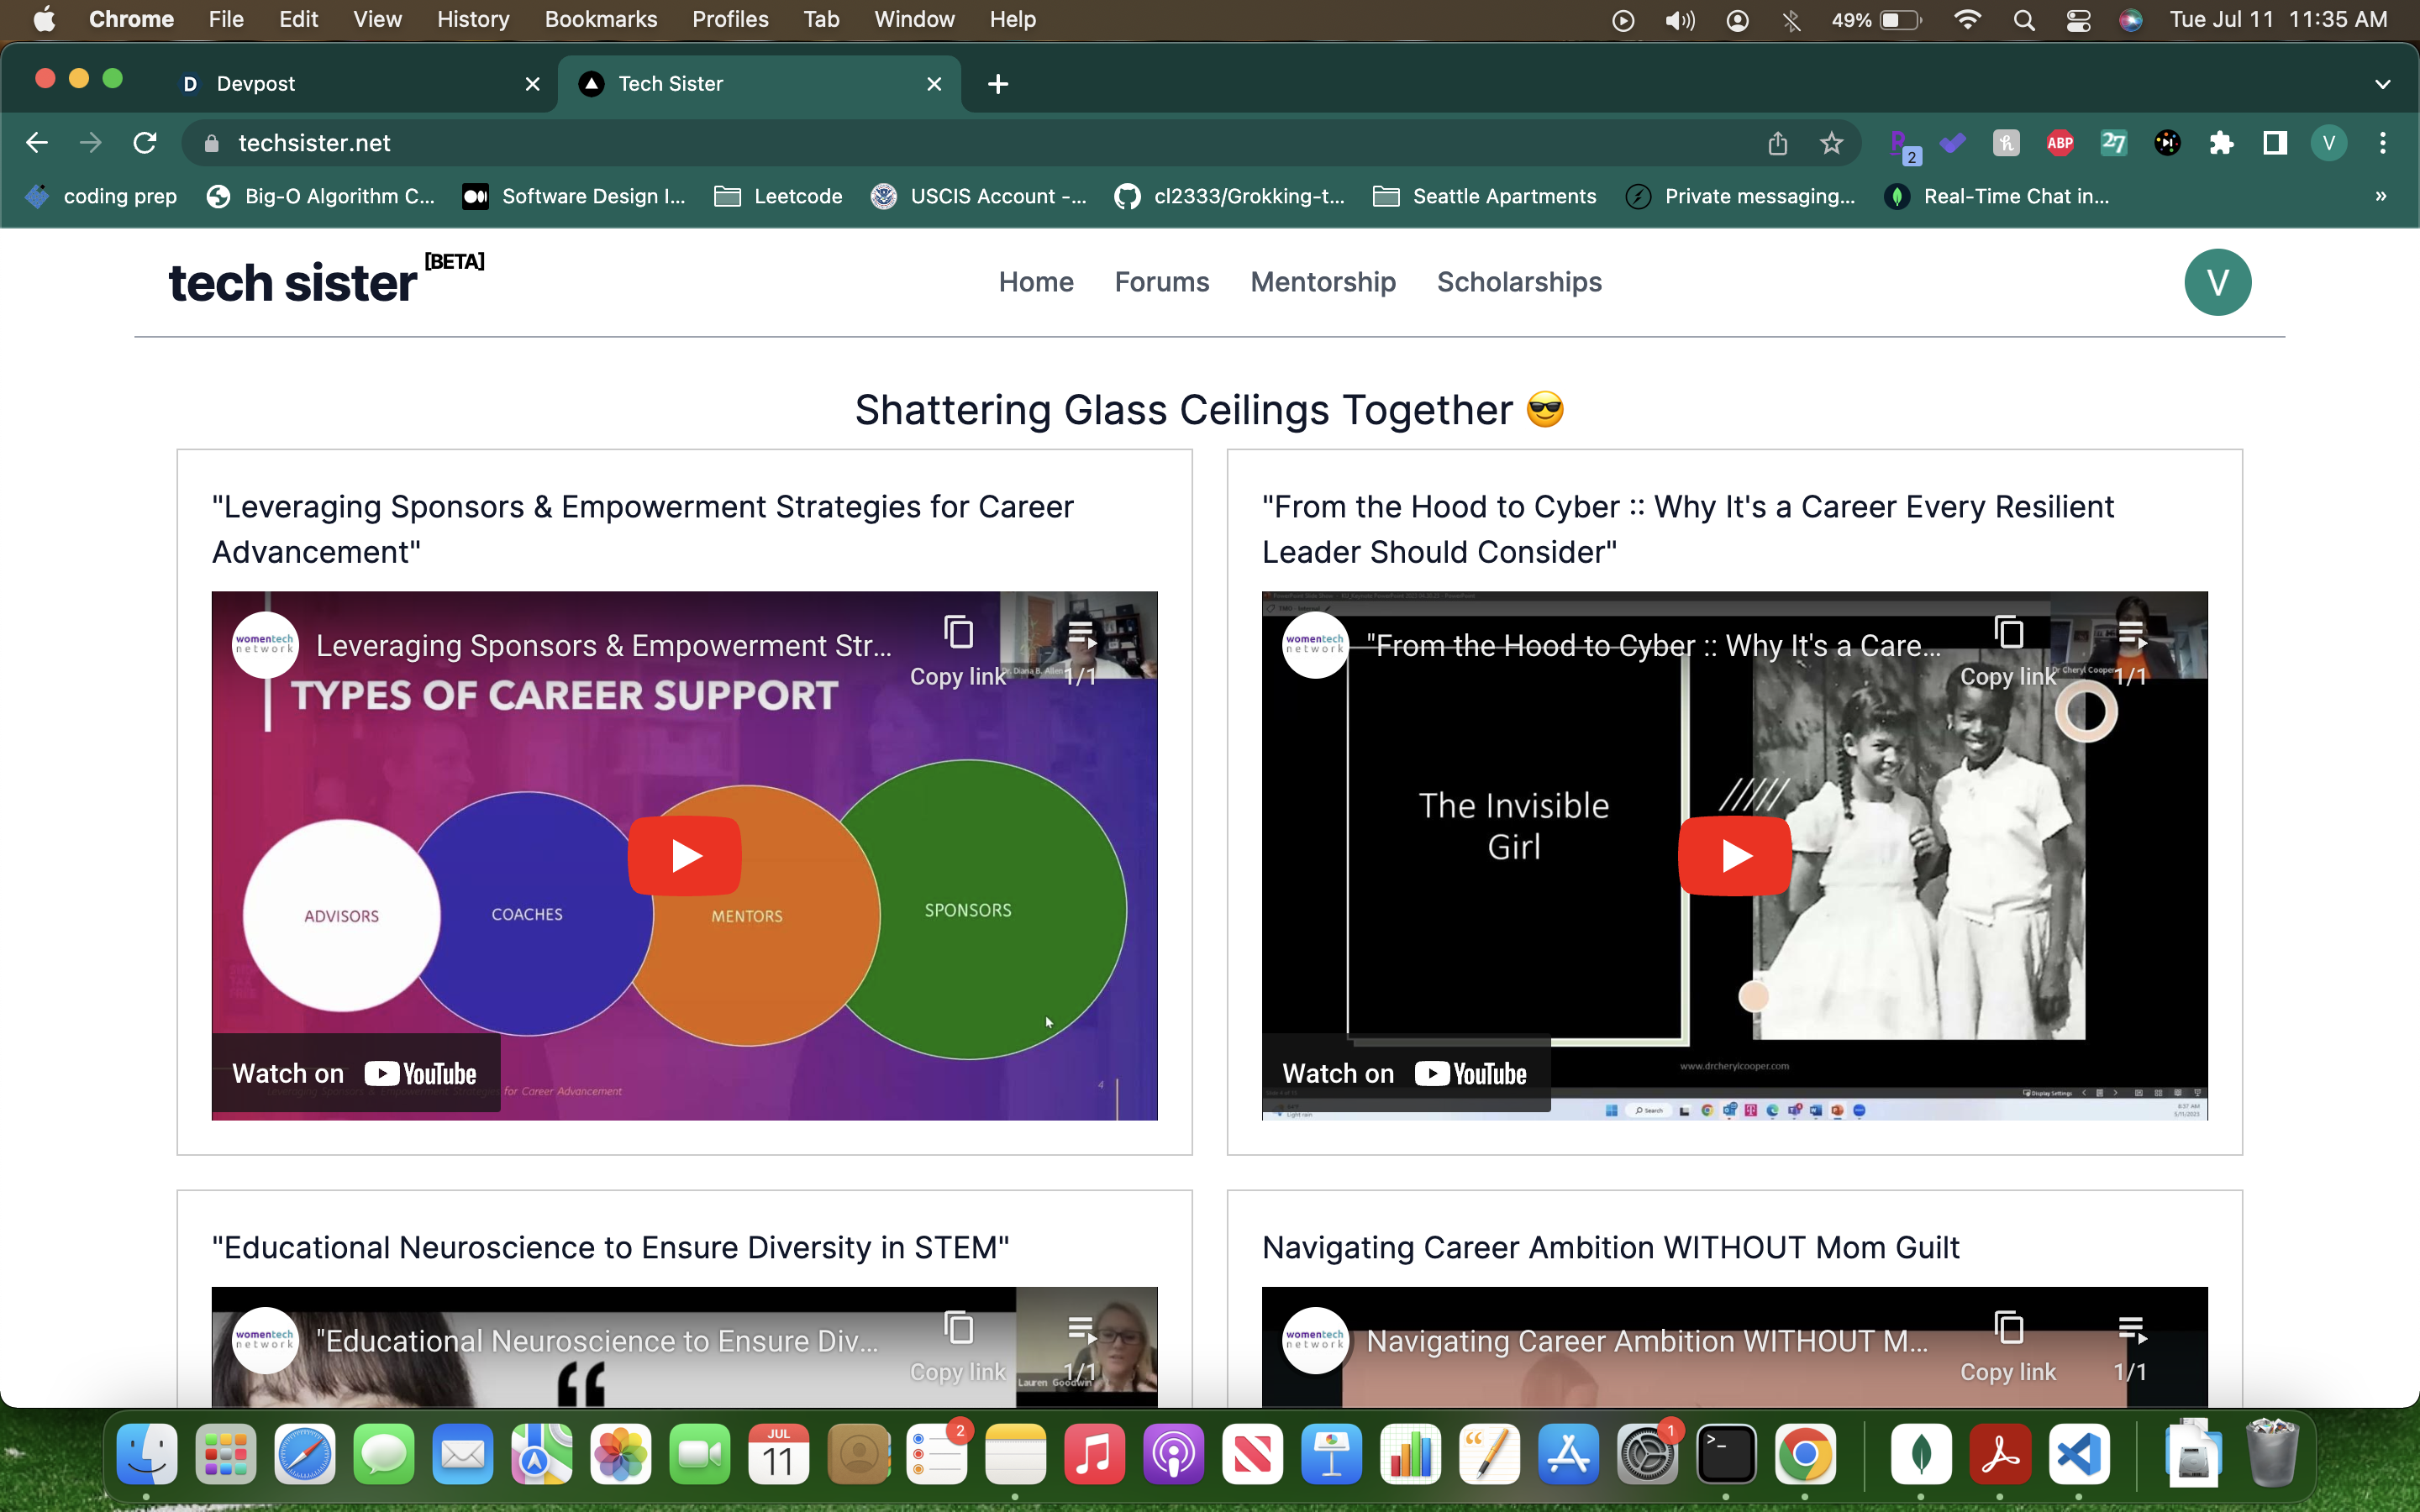This screenshot has width=2420, height=1512.
Task: Show hidden bookmarks with double chevron
Action: [2381, 196]
